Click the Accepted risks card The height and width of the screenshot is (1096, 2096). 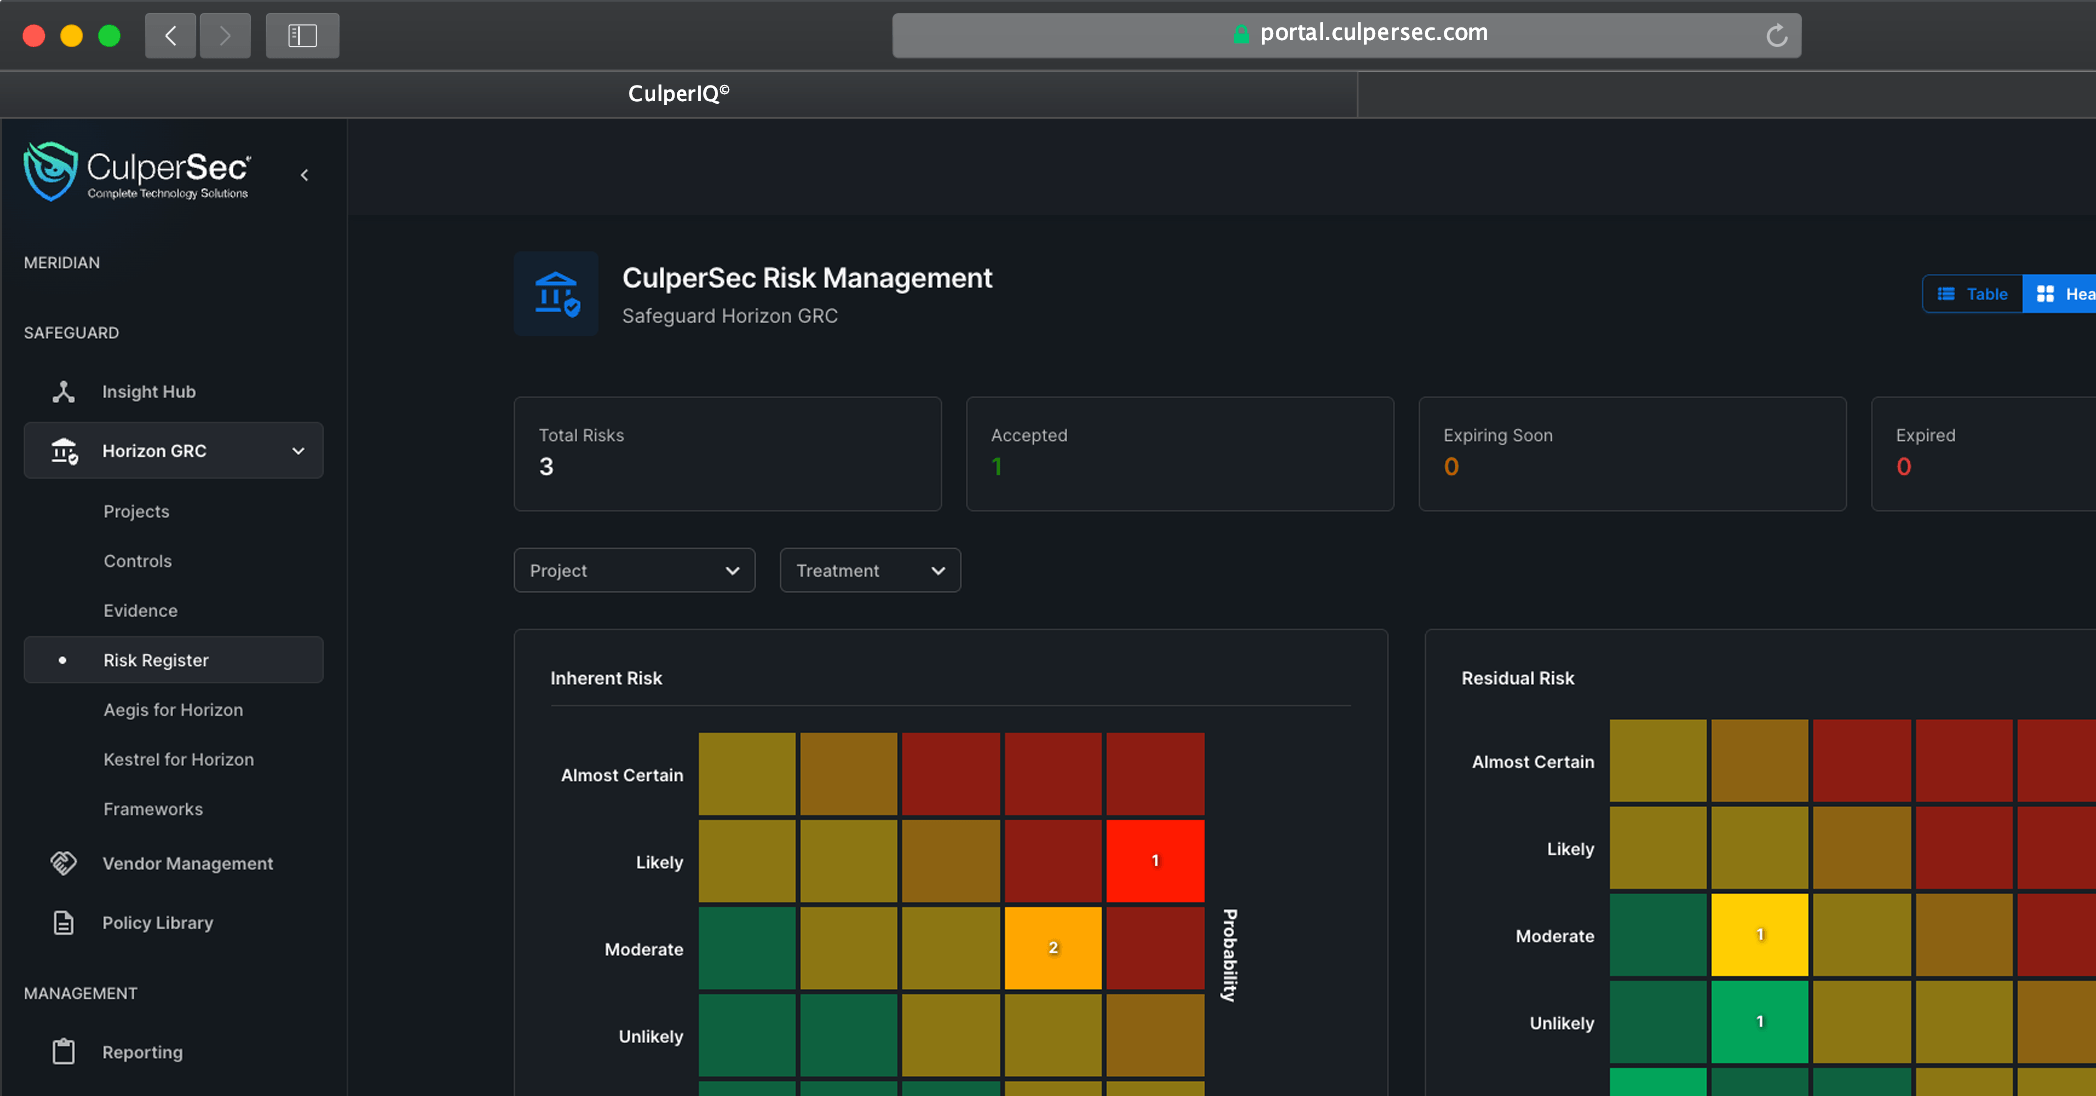pos(1180,454)
